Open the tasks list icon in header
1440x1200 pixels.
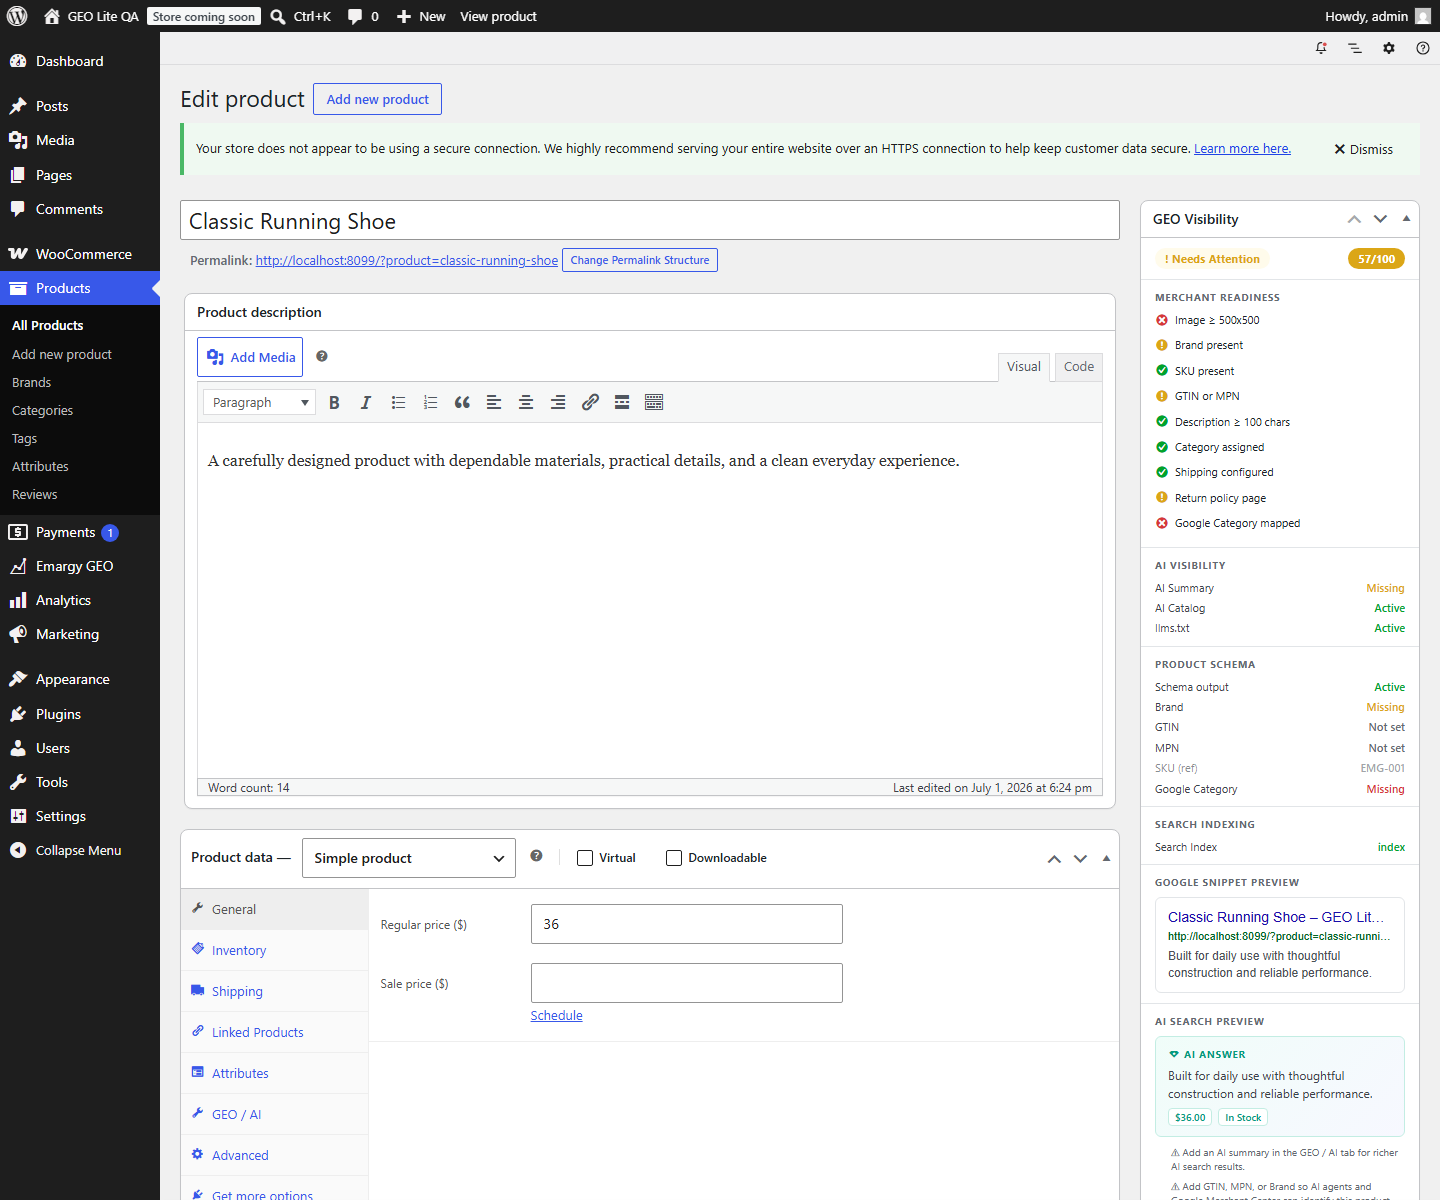(x=1355, y=48)
